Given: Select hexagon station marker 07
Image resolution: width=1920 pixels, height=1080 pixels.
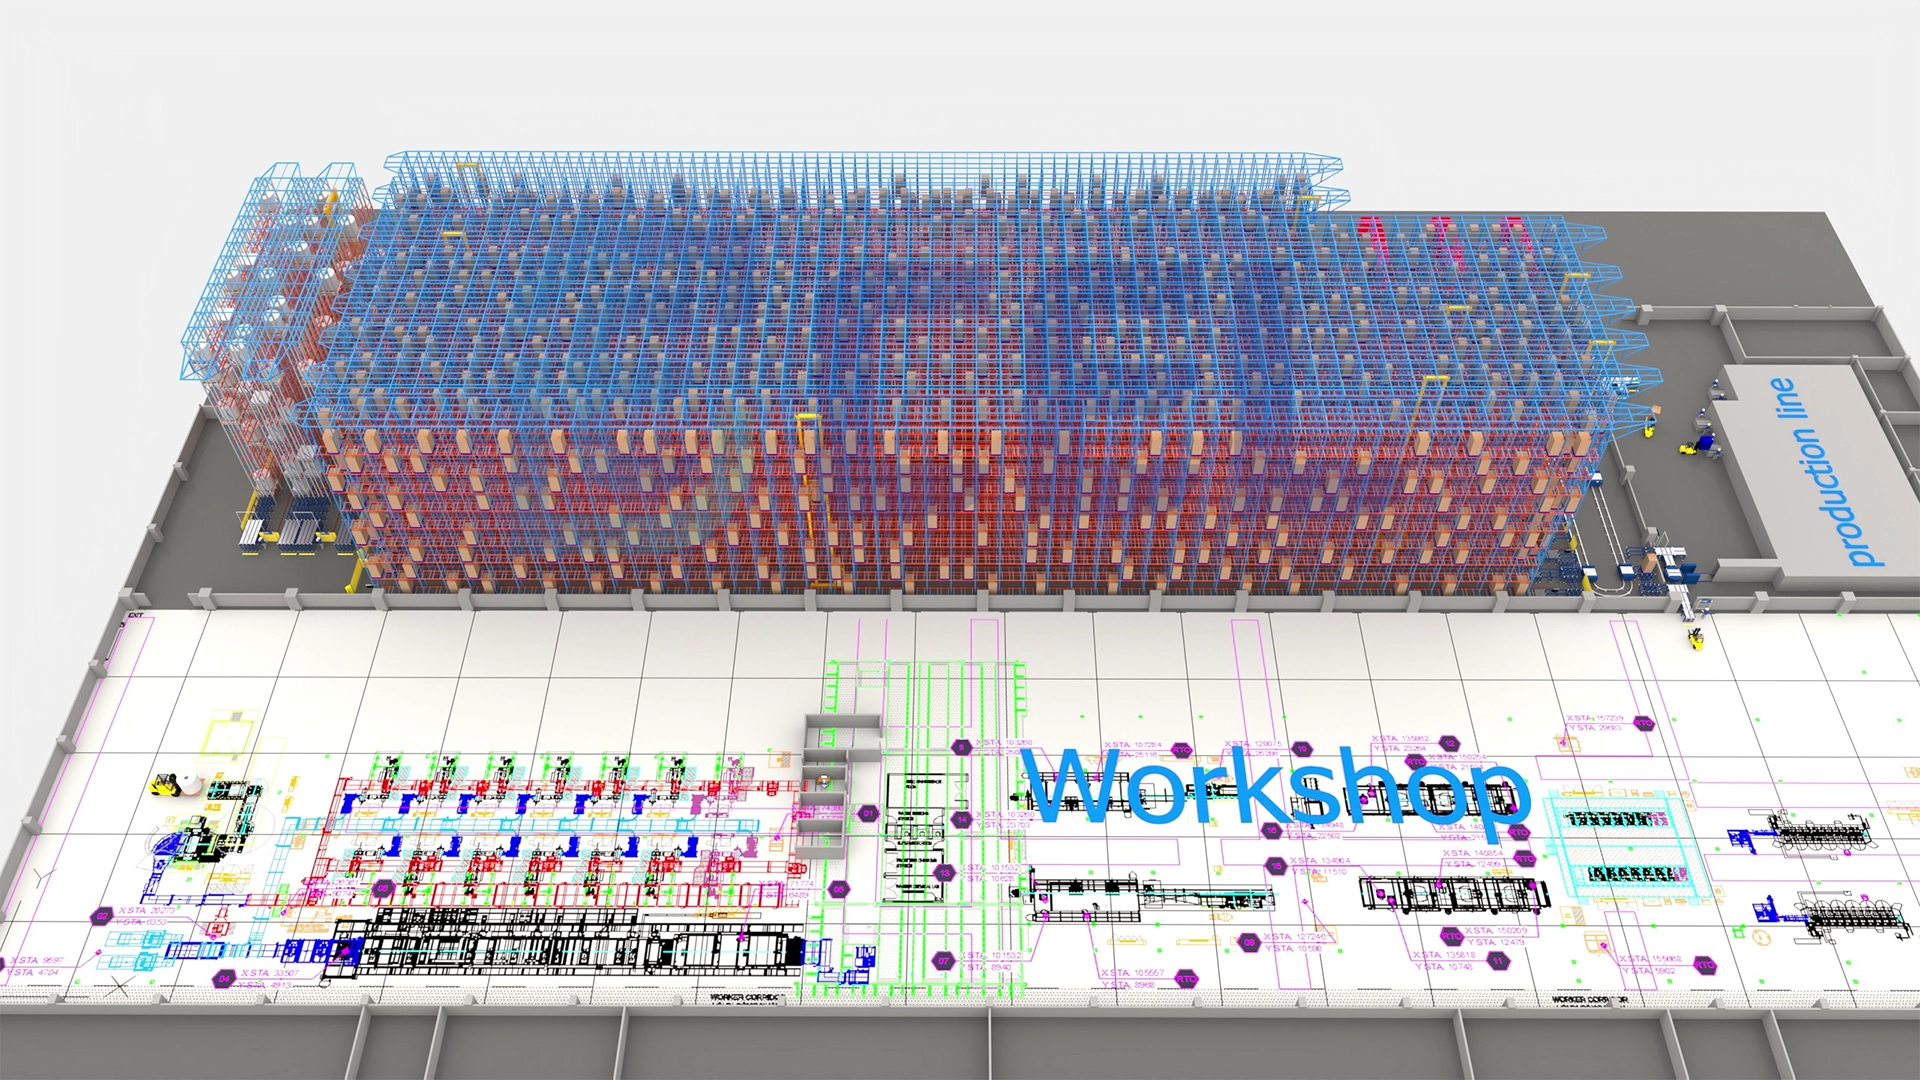Looking at the screenshot, I should [x=943, y=961].
